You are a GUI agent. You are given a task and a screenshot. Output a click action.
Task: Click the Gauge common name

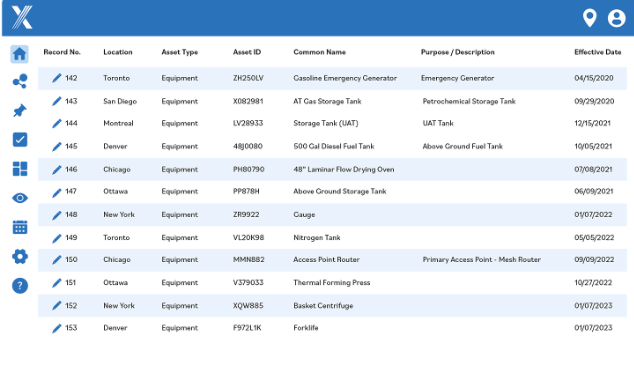(x=304, y=215)
